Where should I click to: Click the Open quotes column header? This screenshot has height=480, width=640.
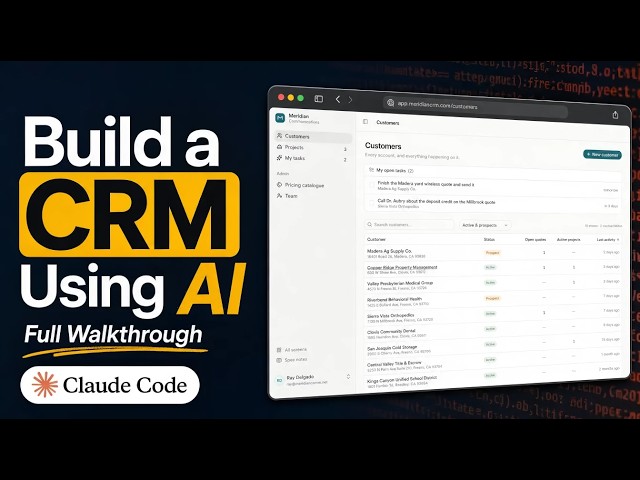(x=535, y=240)
